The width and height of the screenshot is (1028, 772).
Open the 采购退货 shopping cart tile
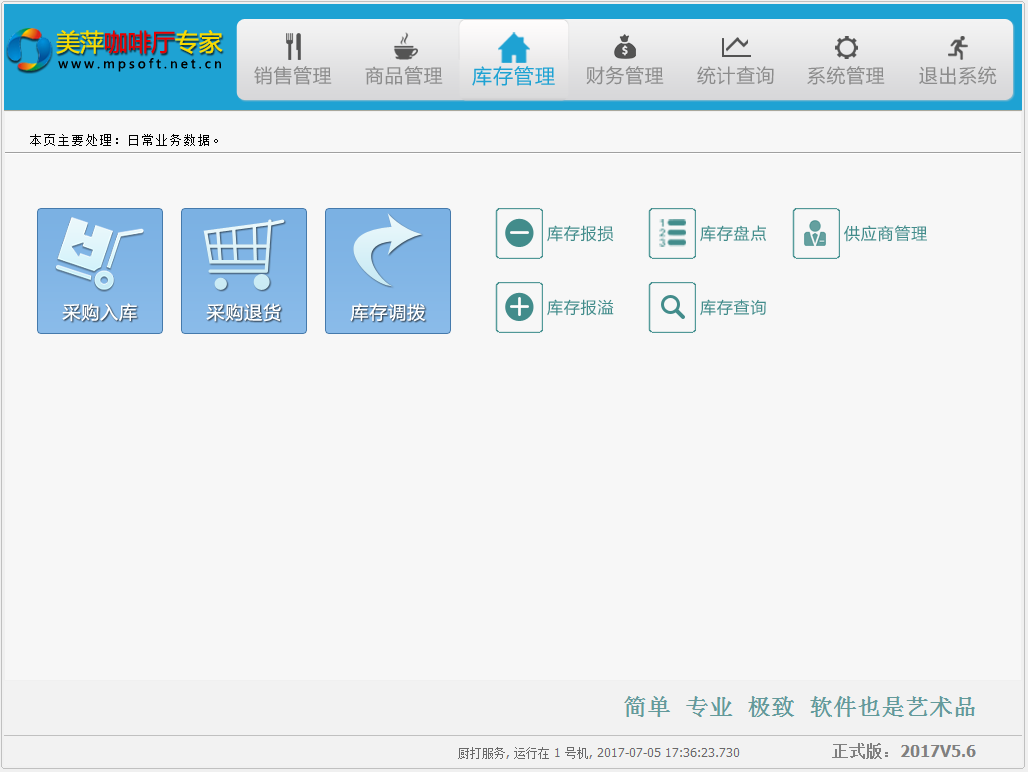(x=244, y=271)
